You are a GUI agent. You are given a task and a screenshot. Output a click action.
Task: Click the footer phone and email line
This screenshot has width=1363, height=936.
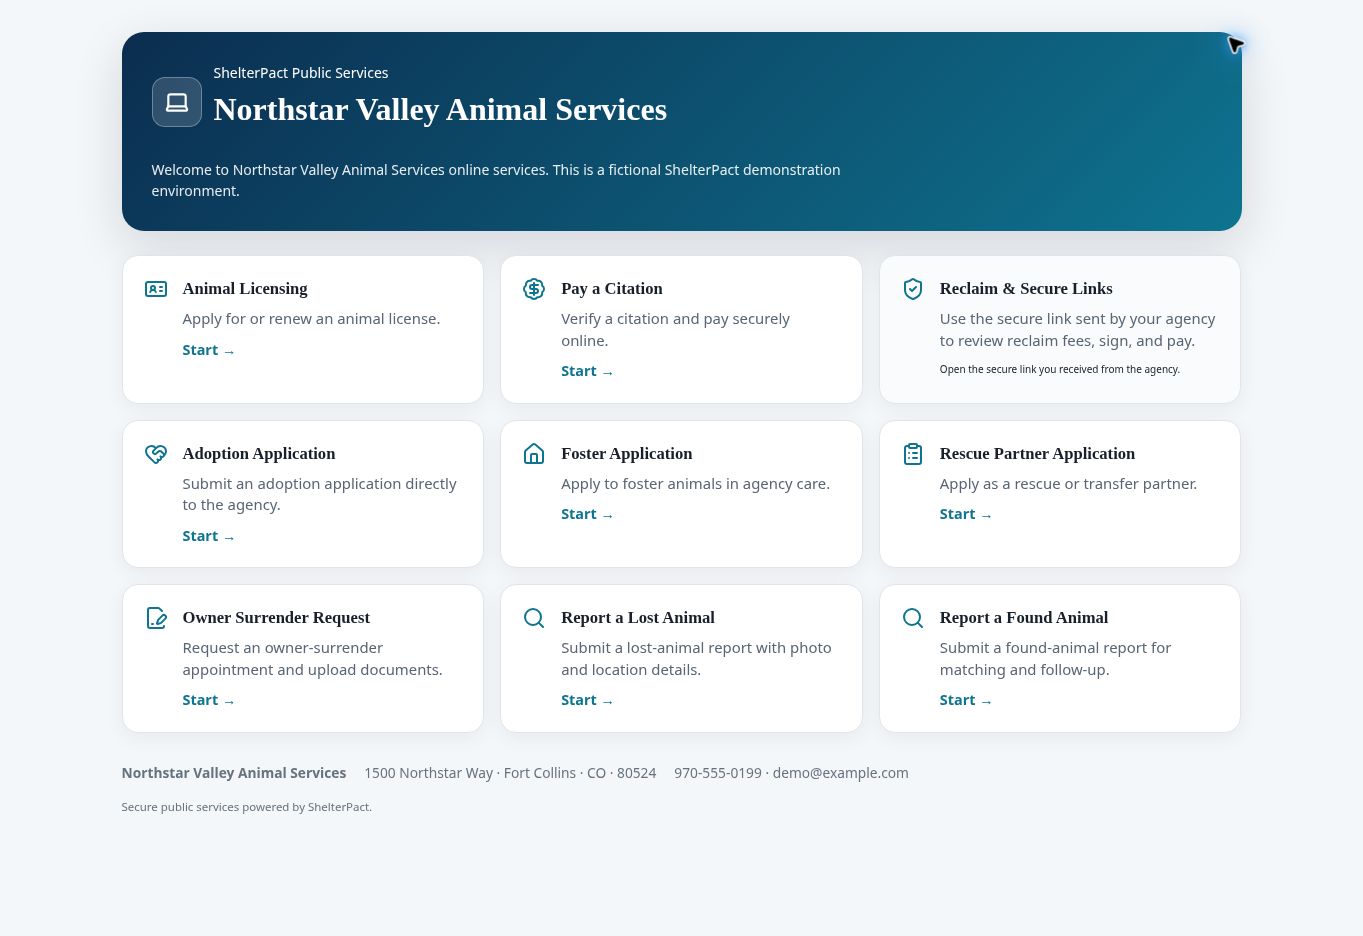click(x=791, y=773)
